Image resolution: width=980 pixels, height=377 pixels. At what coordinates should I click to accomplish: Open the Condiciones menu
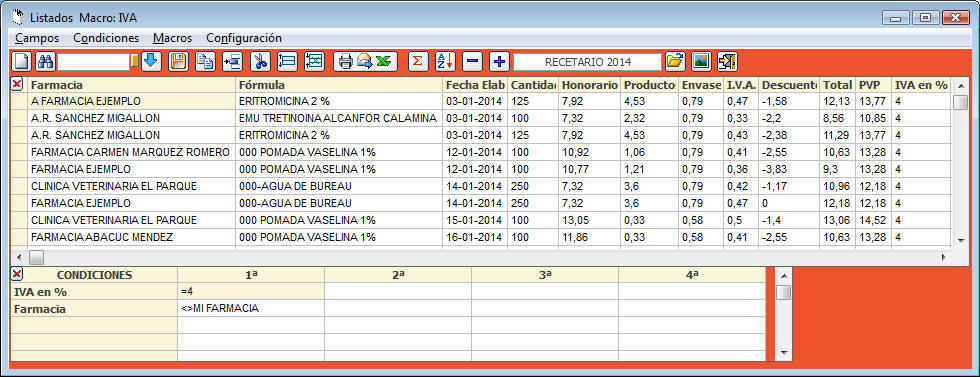(106, 38)
